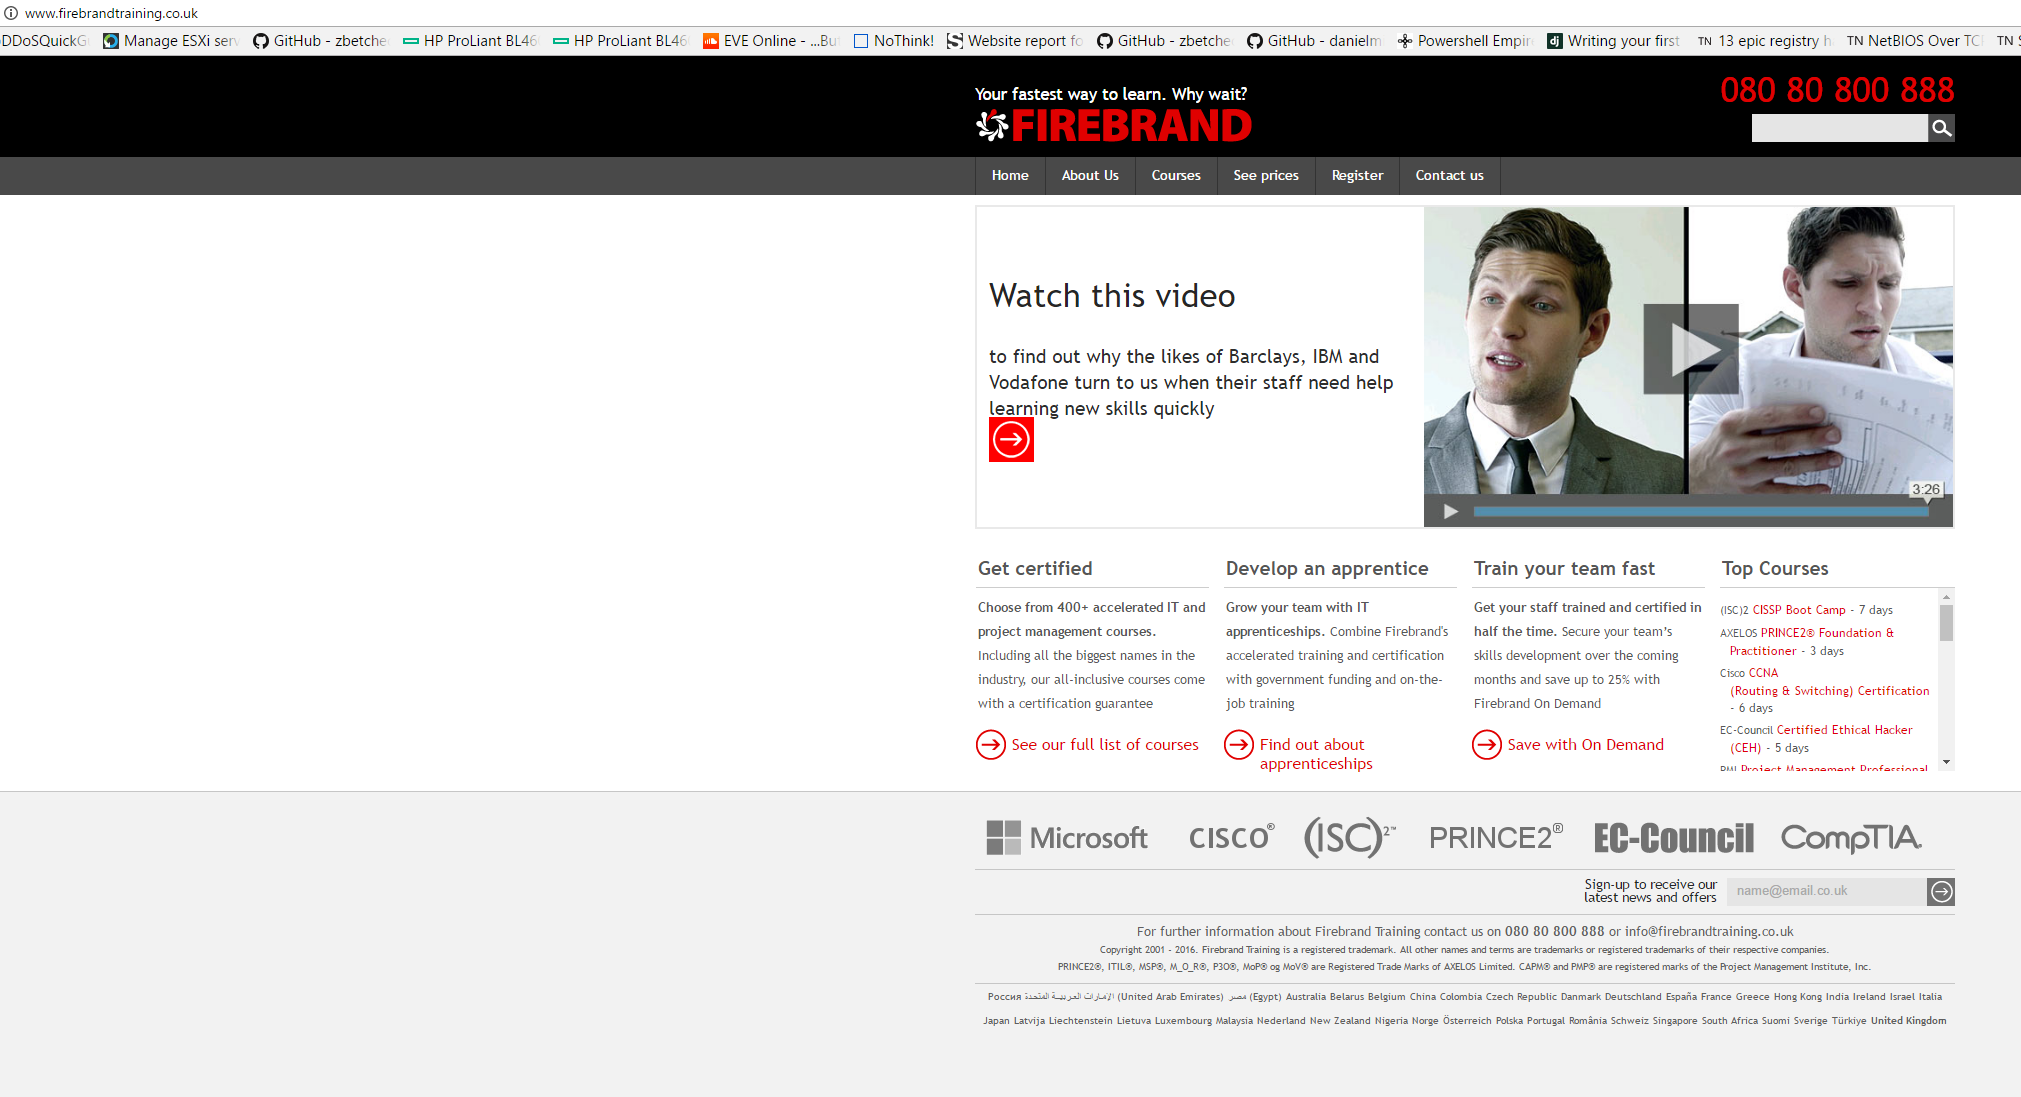Open 13 epic registry bookmark

pyautogui.click(x=1764, y=41)
